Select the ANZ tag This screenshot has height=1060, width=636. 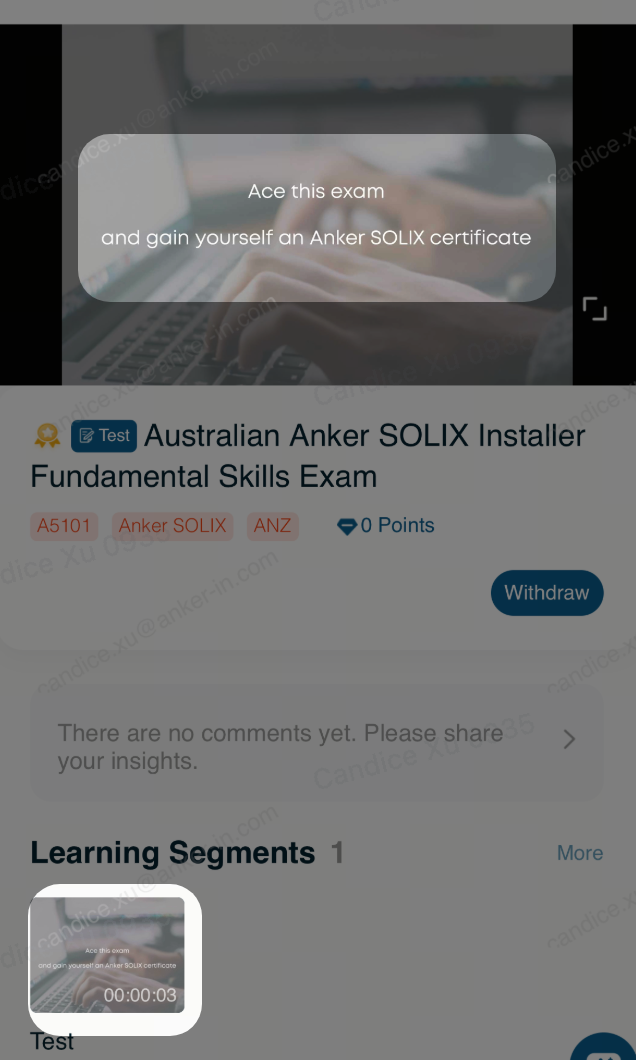click(x=272, y=526)
